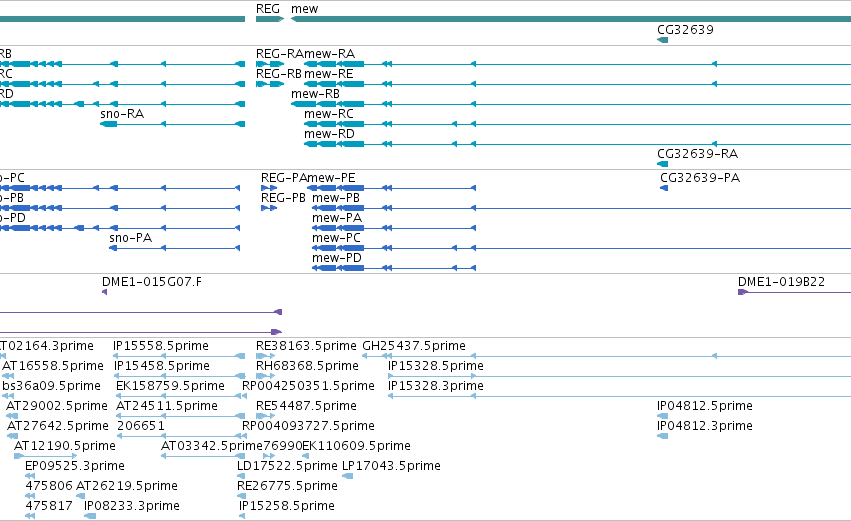Choose protein mew-PD
Viewport: 851px width, 521px height.
click(x=336, y=258)
